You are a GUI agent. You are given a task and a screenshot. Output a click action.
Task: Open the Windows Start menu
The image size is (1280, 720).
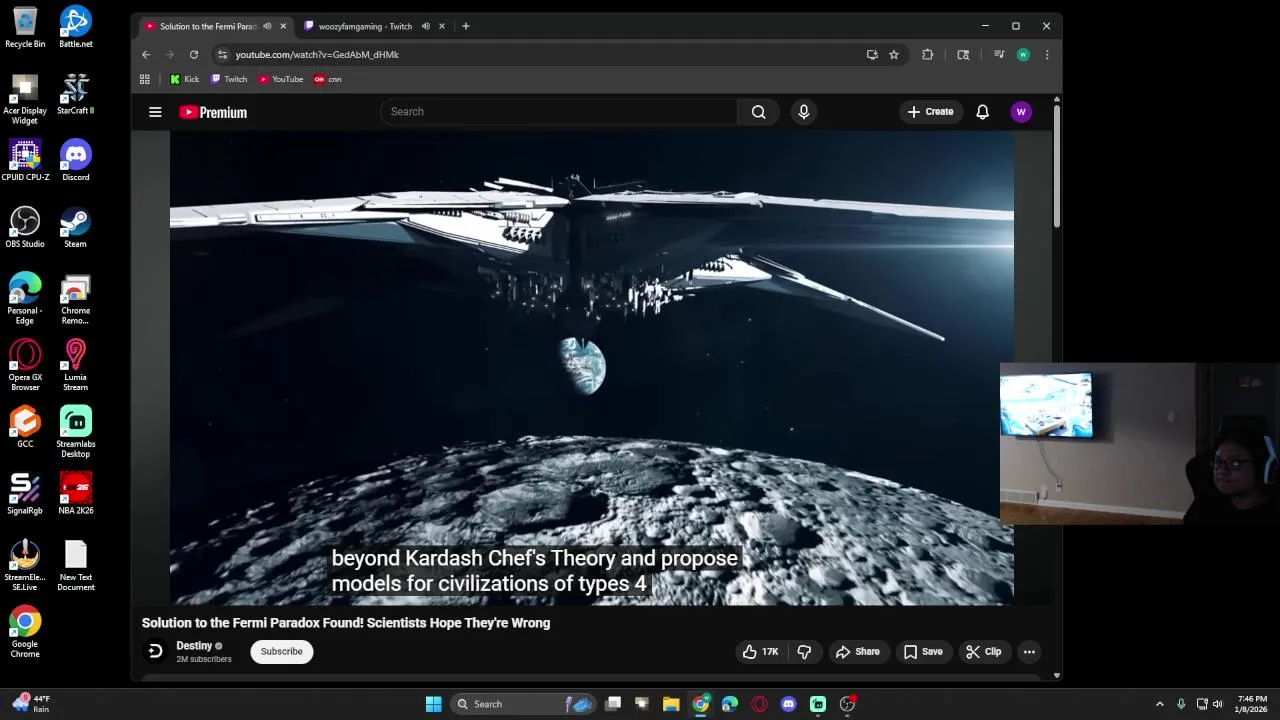pos(433,704)
